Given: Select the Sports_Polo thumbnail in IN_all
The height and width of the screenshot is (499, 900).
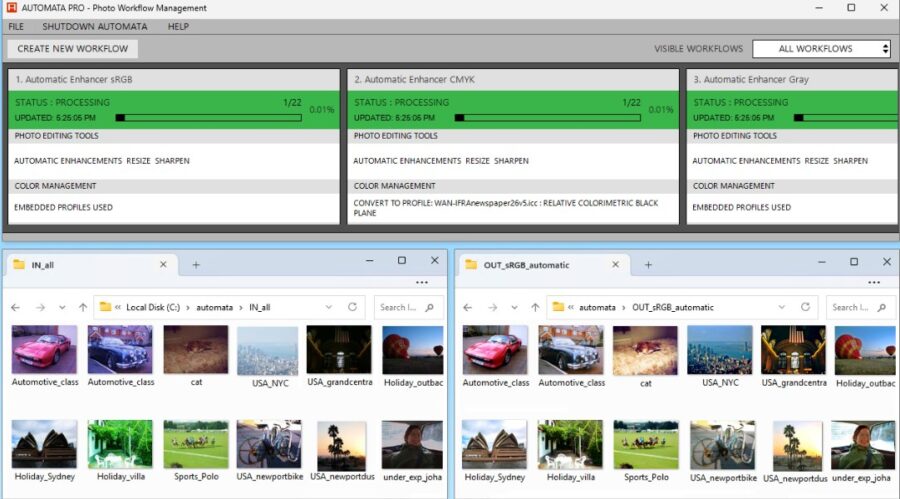Looking at the screenshot, I should click(x=196, y=444).
